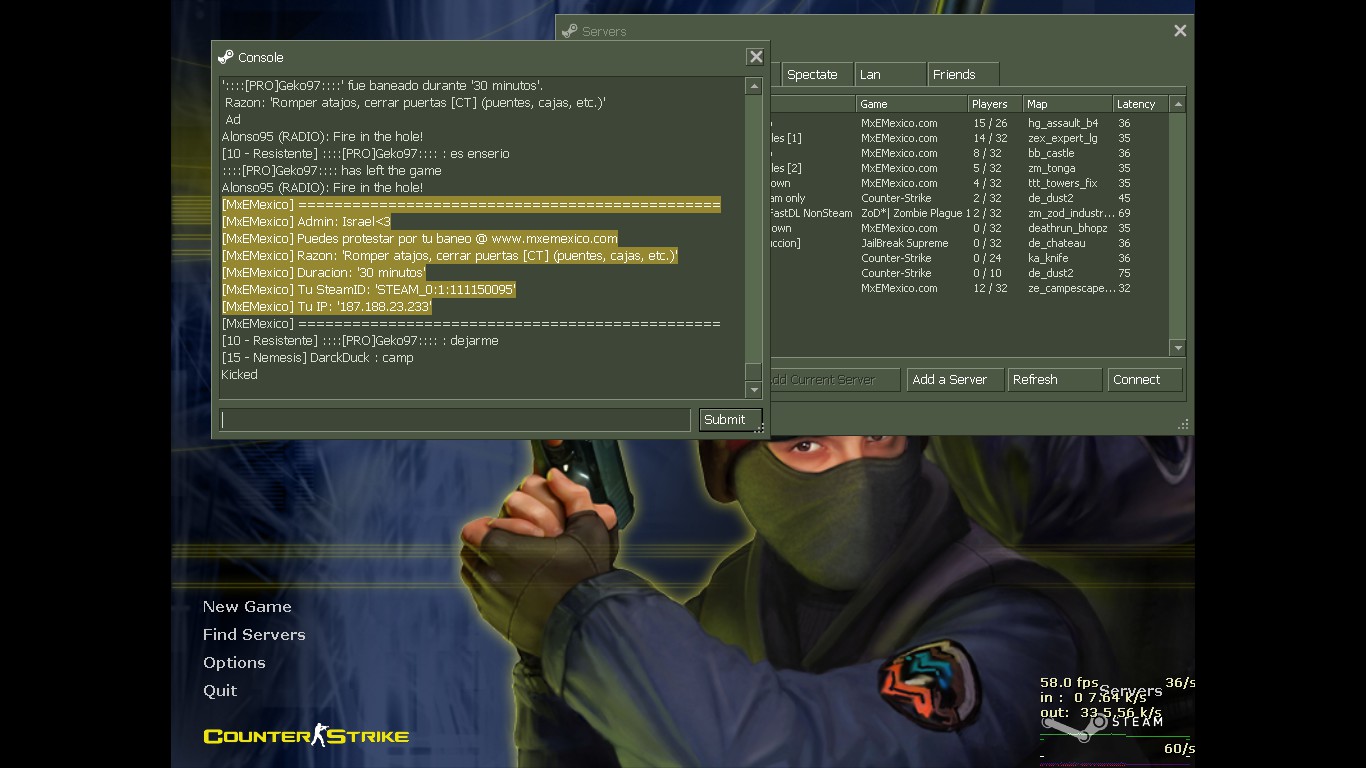Sort server list by Players column

point(995,104)
